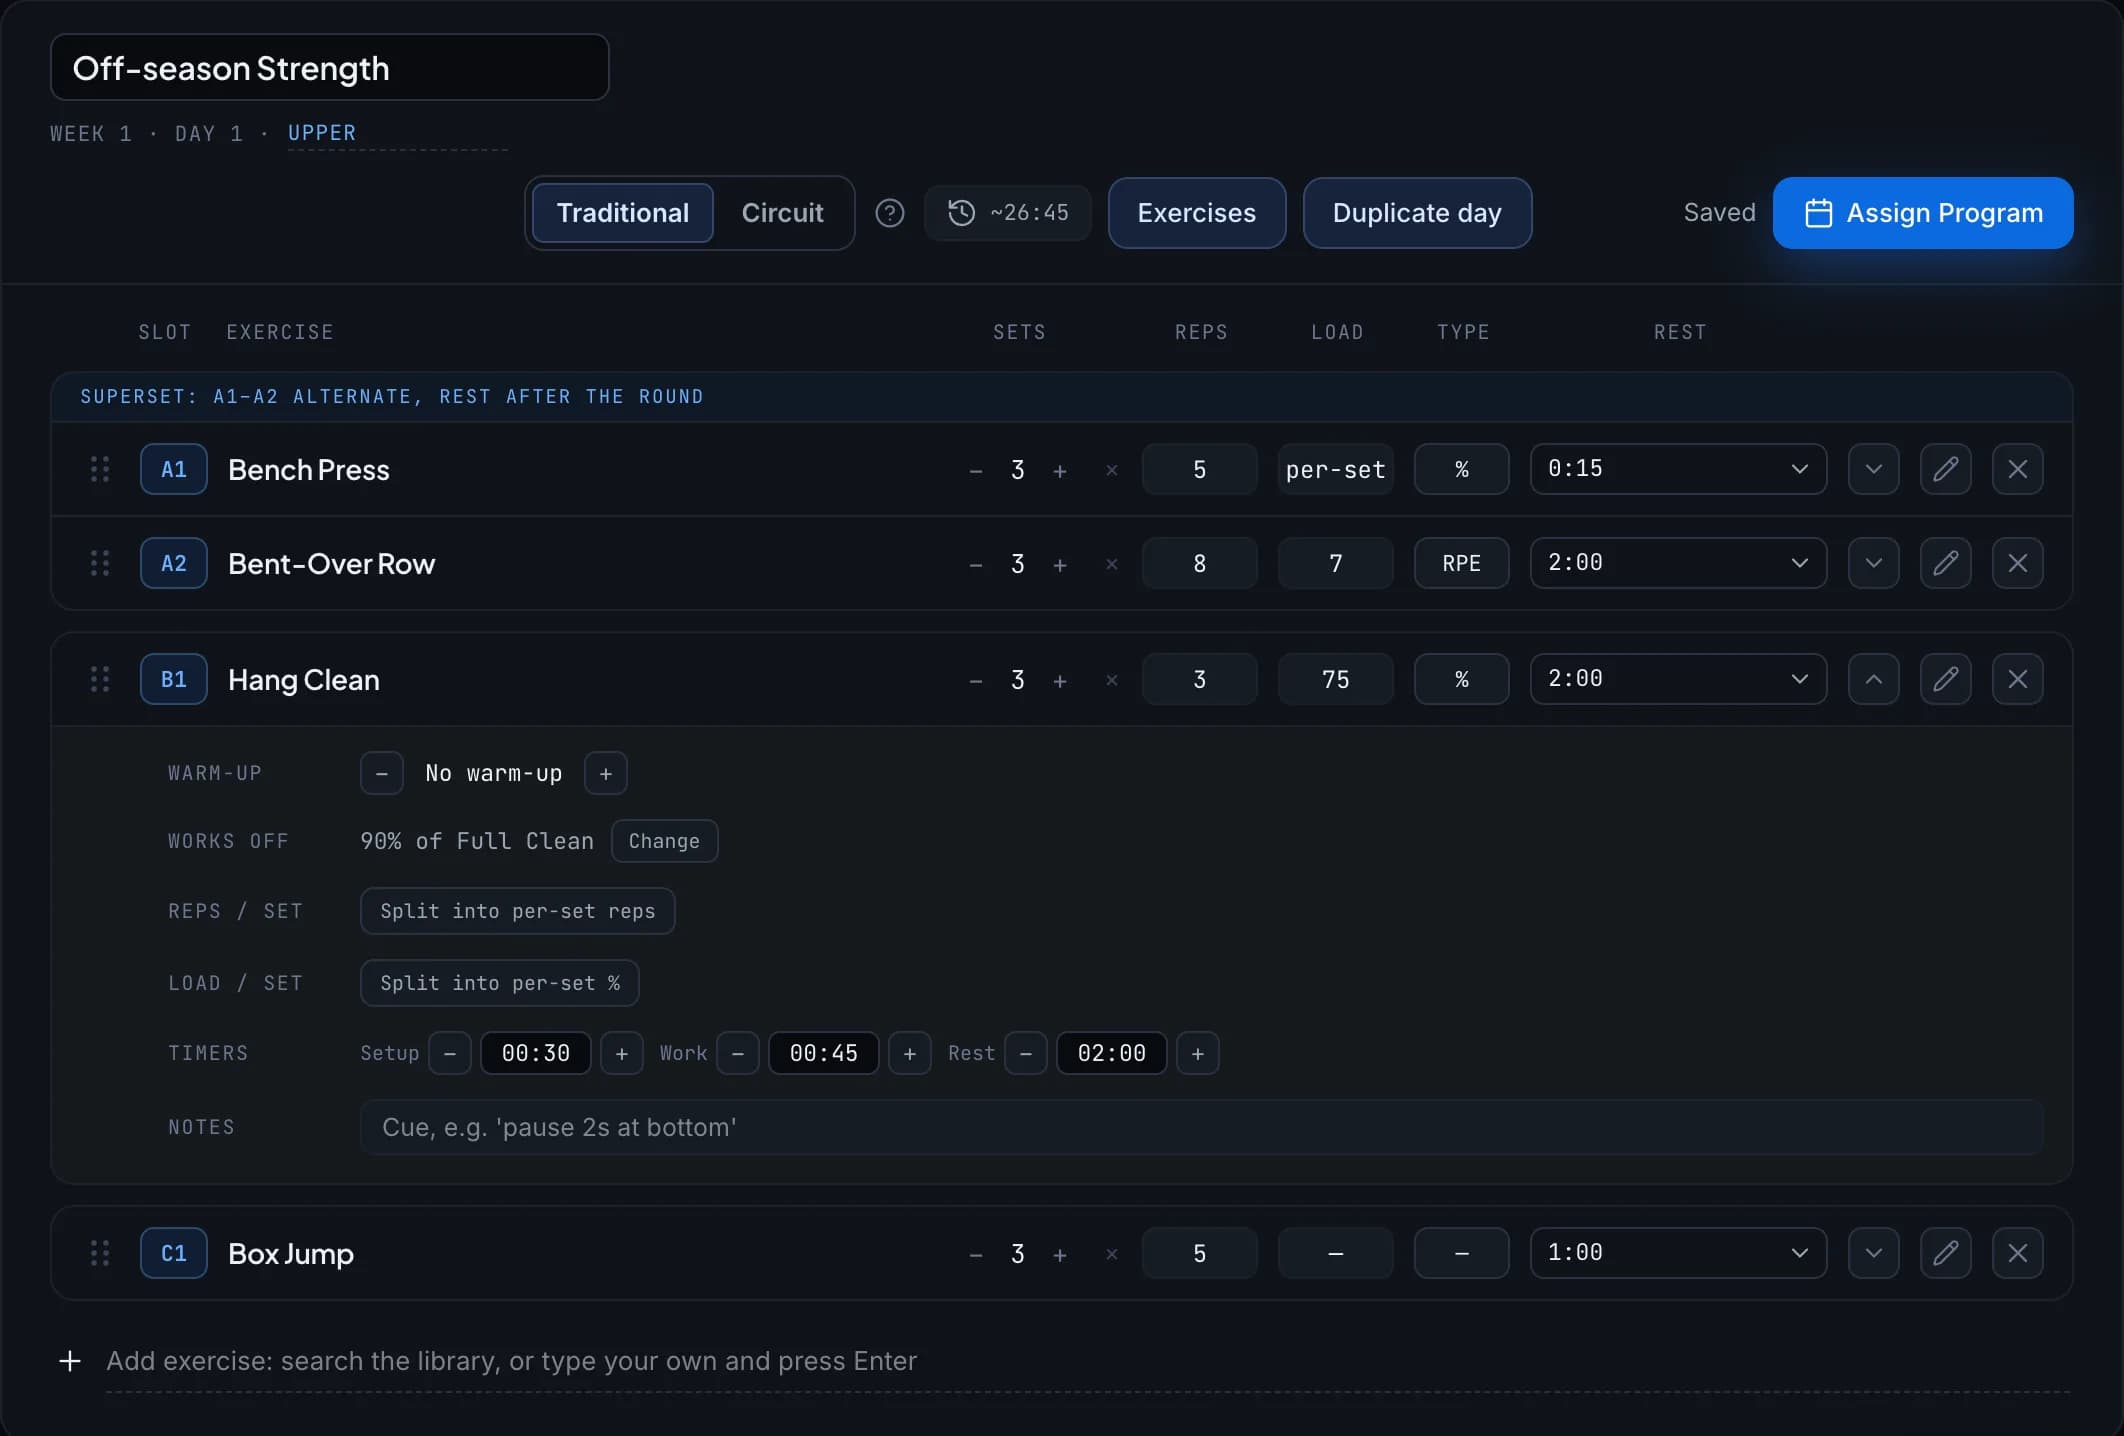The image size is (2124, 1436).
Task: Edit the Box Jump exercise pencil icon
Action: 1945,1253
